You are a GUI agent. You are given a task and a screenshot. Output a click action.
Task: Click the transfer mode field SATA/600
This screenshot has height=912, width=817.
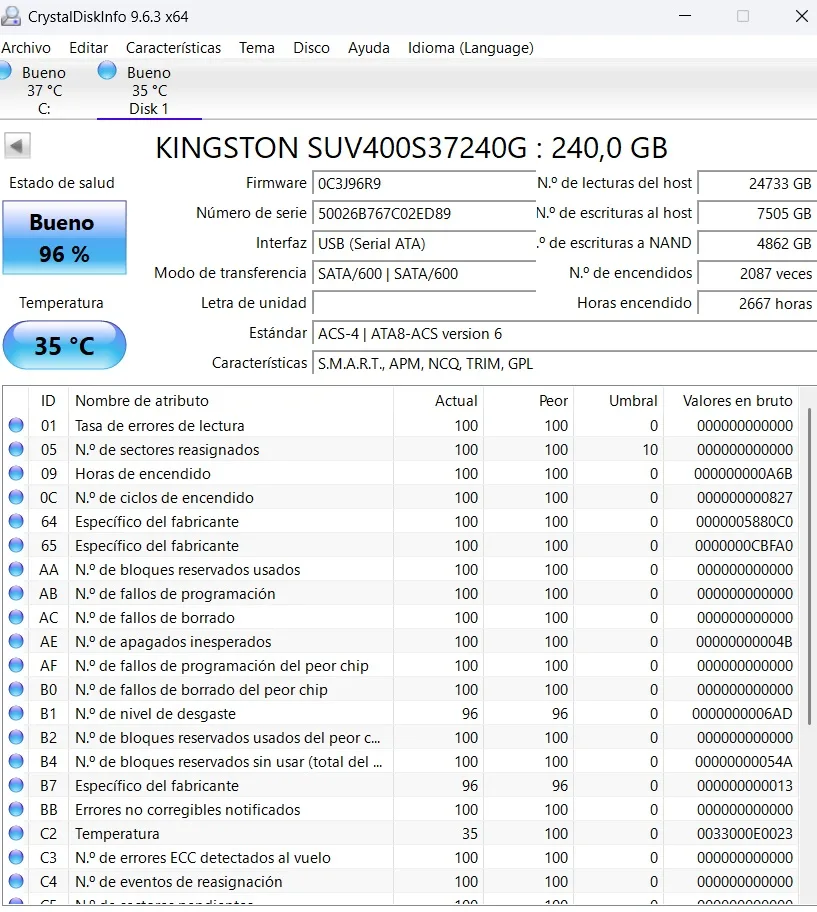[x=423, y=273]
